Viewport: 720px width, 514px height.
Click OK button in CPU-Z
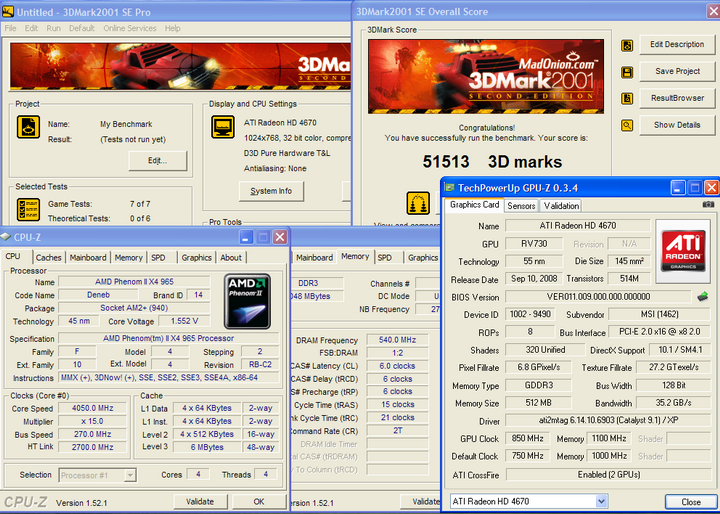259,502
